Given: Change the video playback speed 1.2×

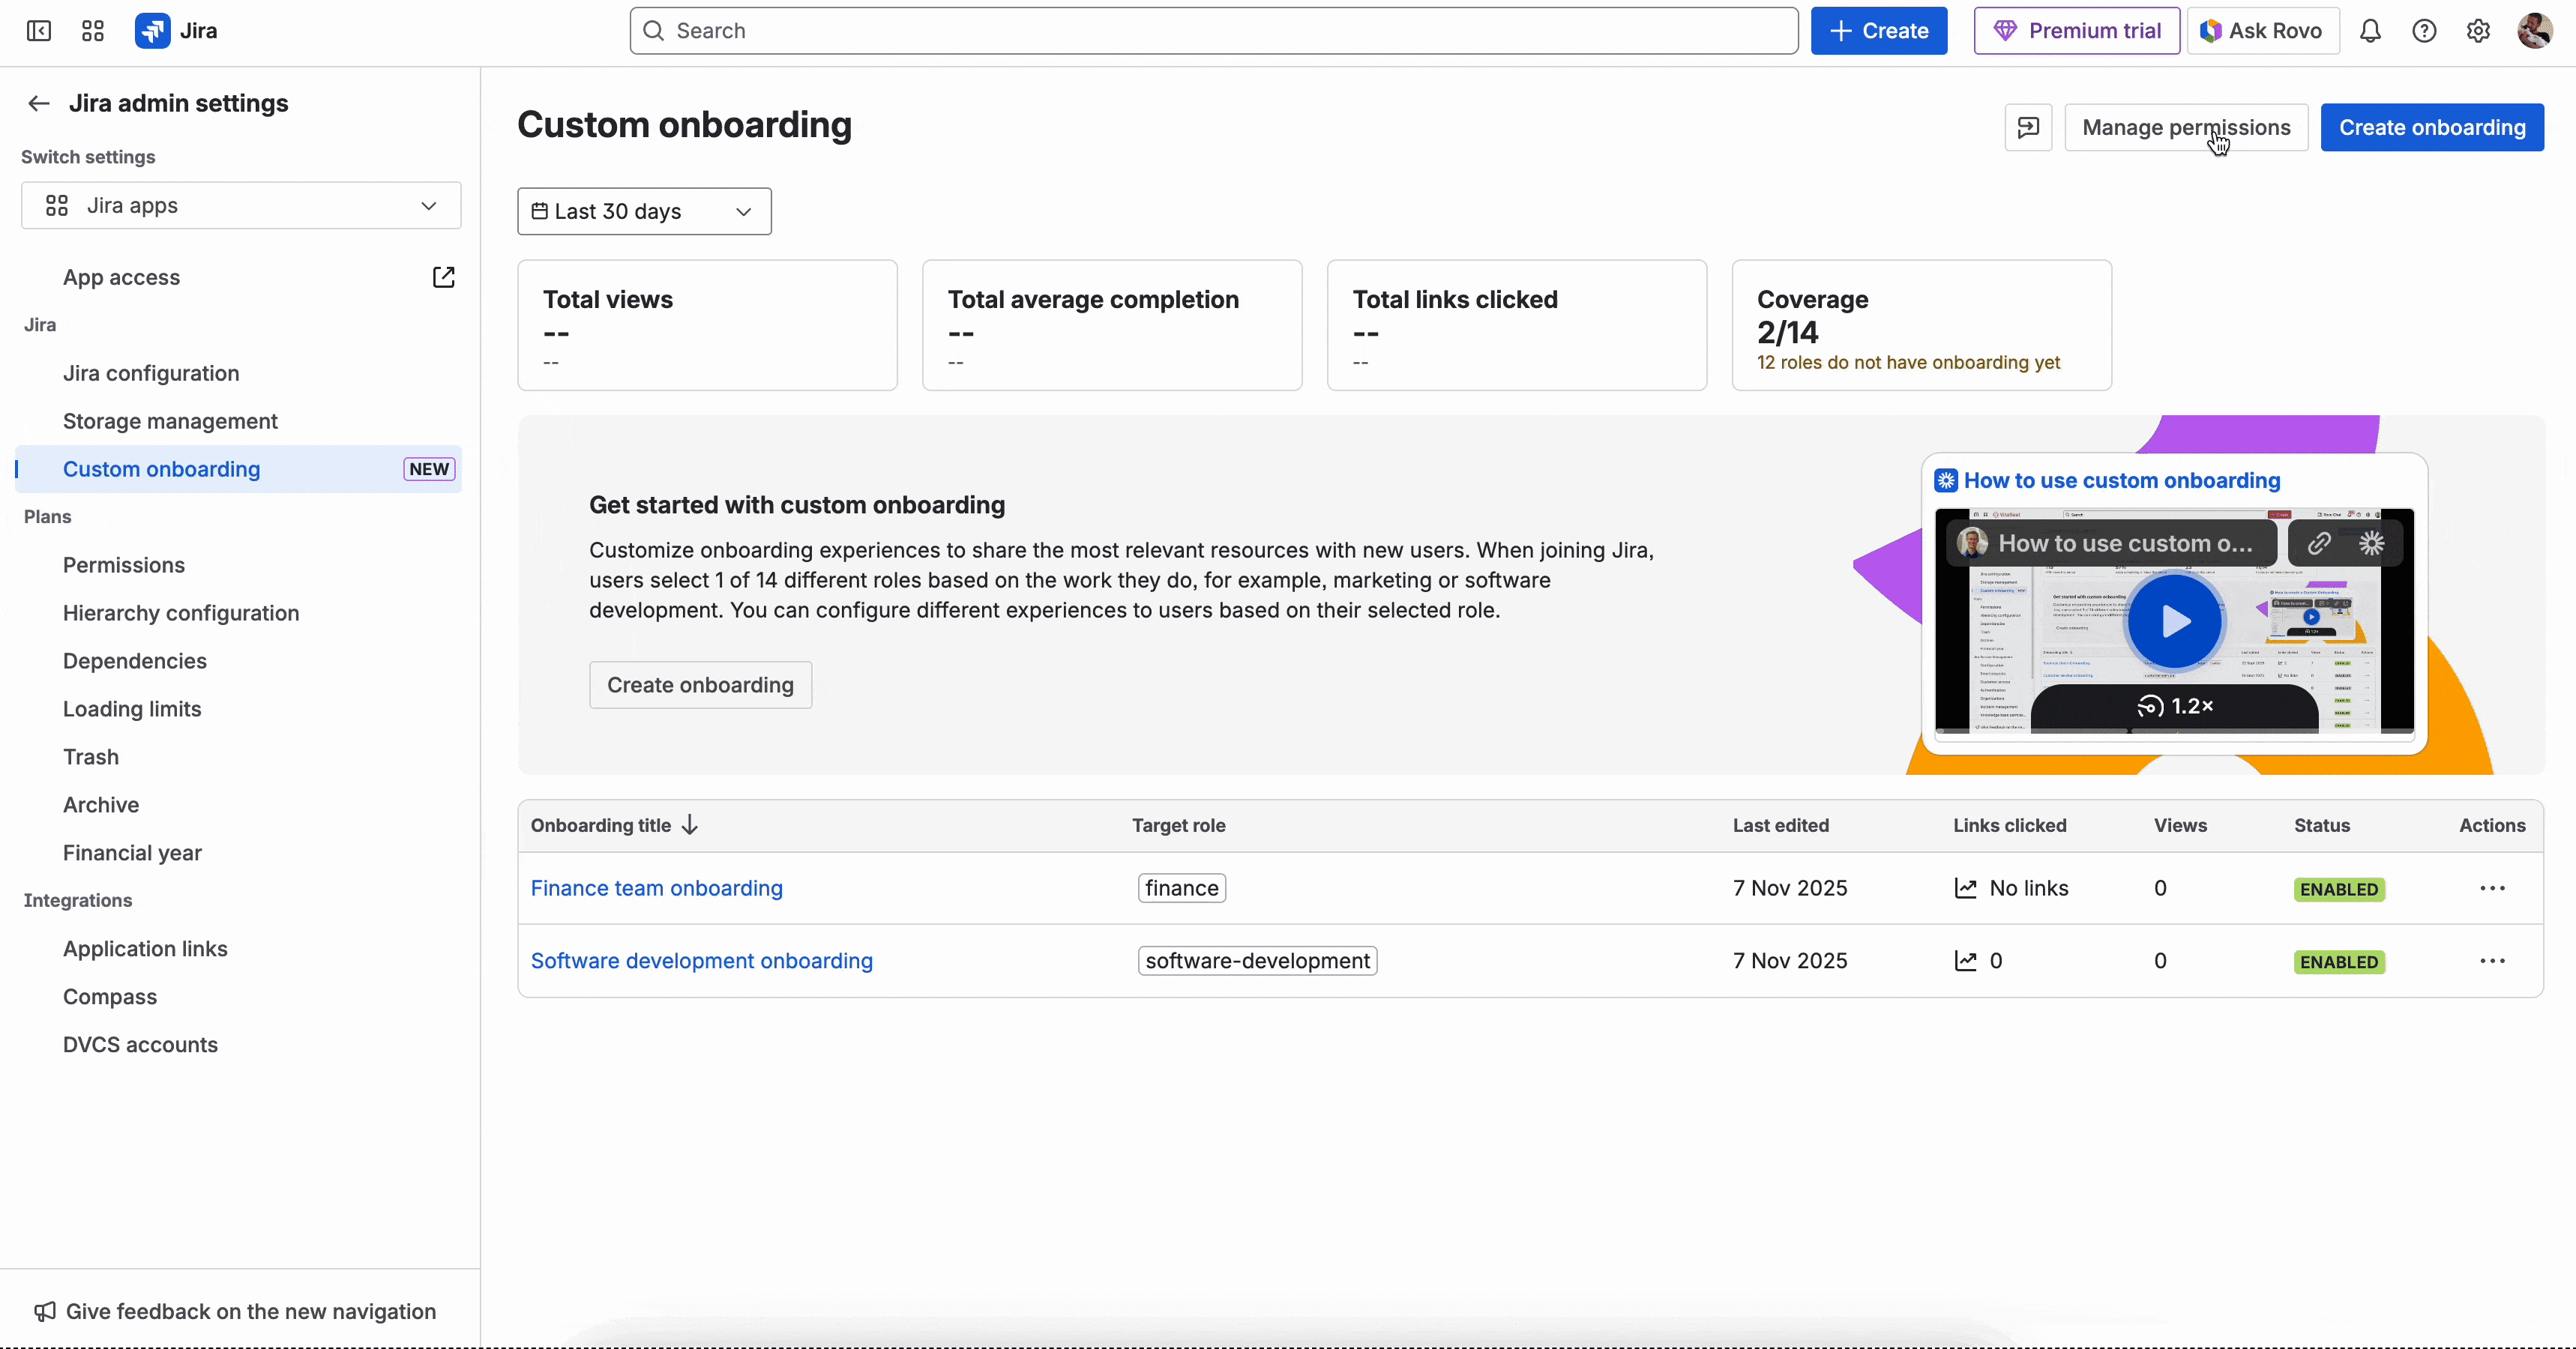Looking at the screenshot, I should pyautogui.click(x=2175, y=706).
